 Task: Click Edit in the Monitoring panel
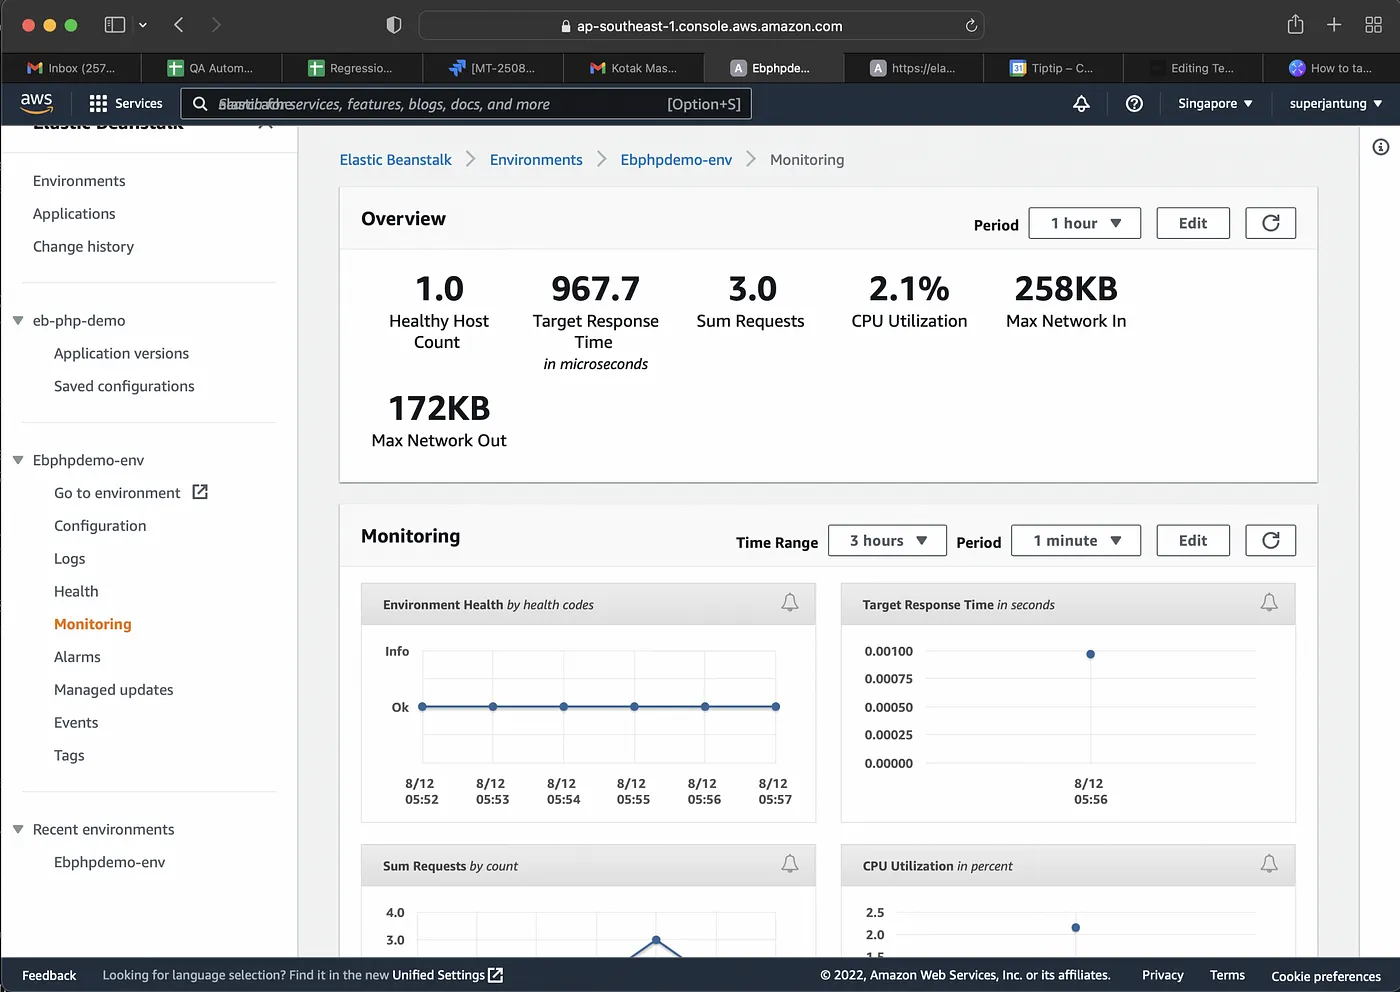pos(1193,540)
